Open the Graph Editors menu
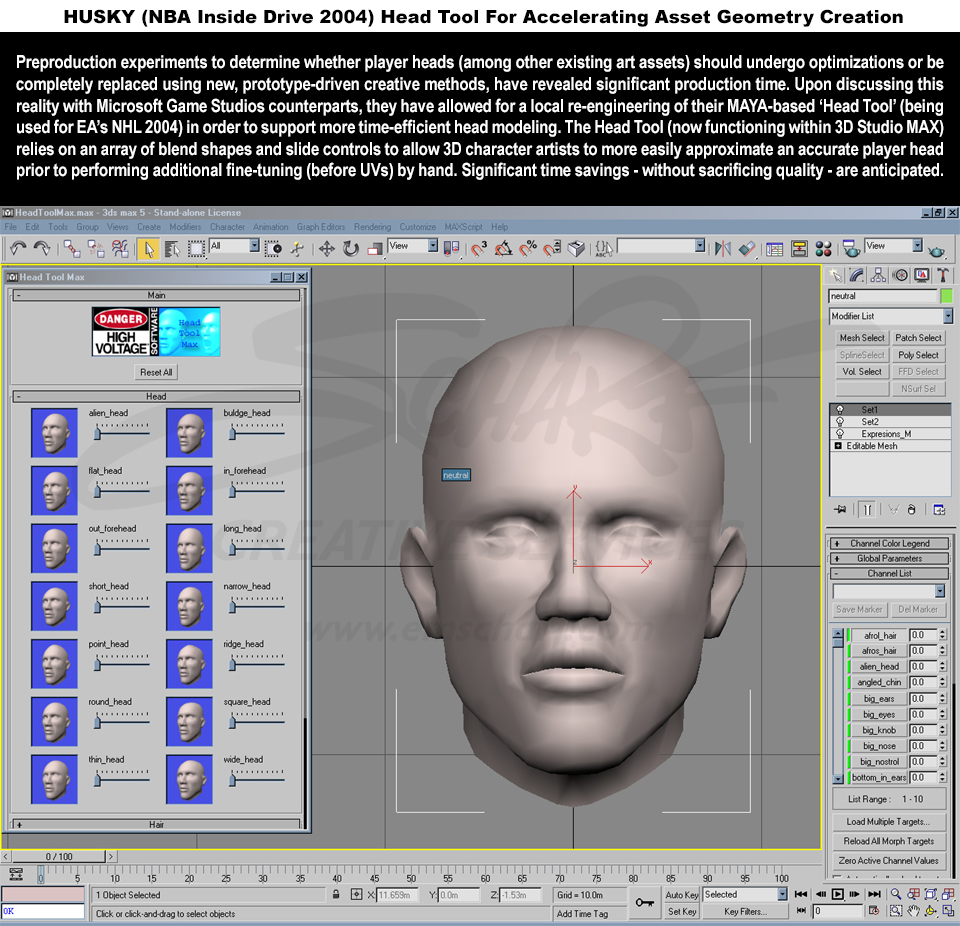 click(321, 227)
